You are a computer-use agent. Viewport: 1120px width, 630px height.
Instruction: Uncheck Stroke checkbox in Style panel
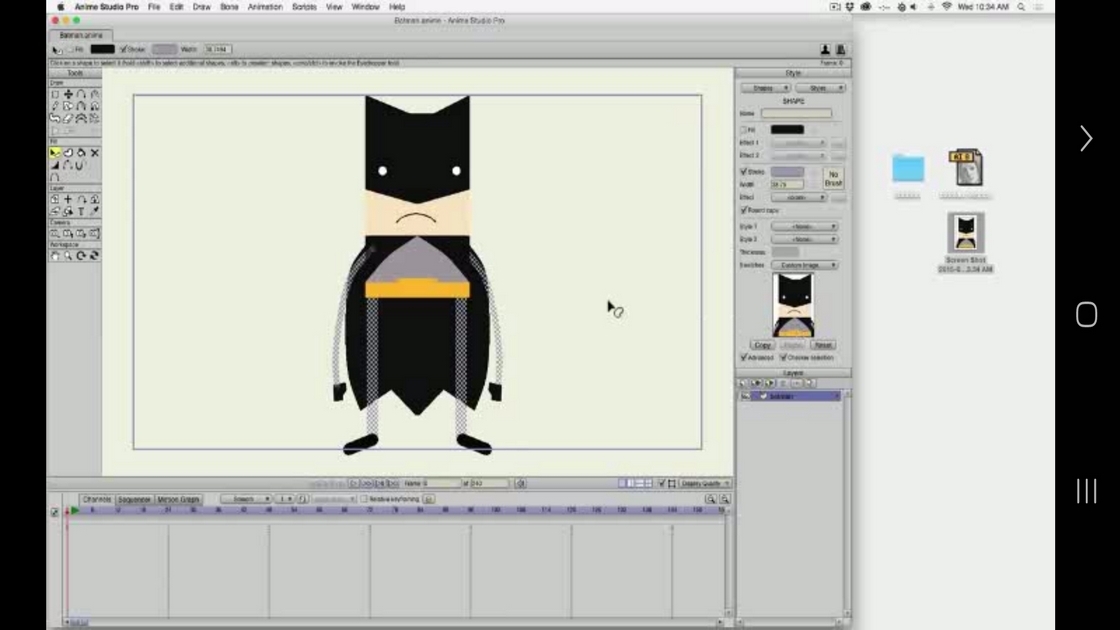coord(744,171)
